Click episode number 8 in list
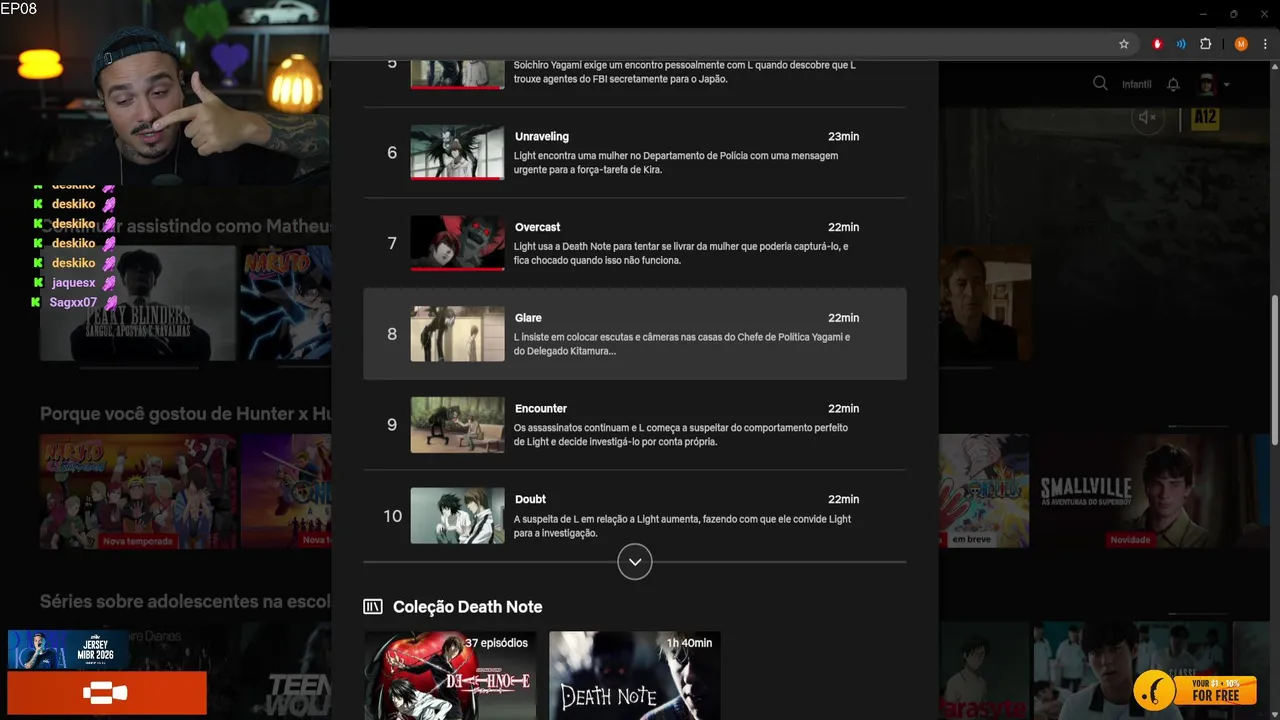Screen dimensions: 1280x720 click(392, 334)
